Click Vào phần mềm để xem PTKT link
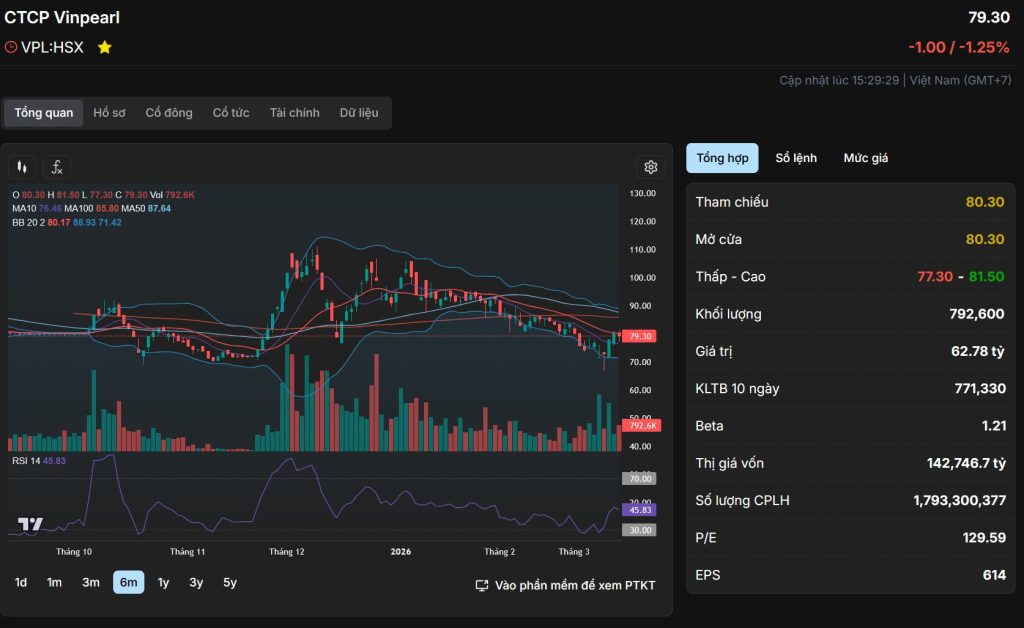The height and width of the screenshot is (628, 1024). 575,585
